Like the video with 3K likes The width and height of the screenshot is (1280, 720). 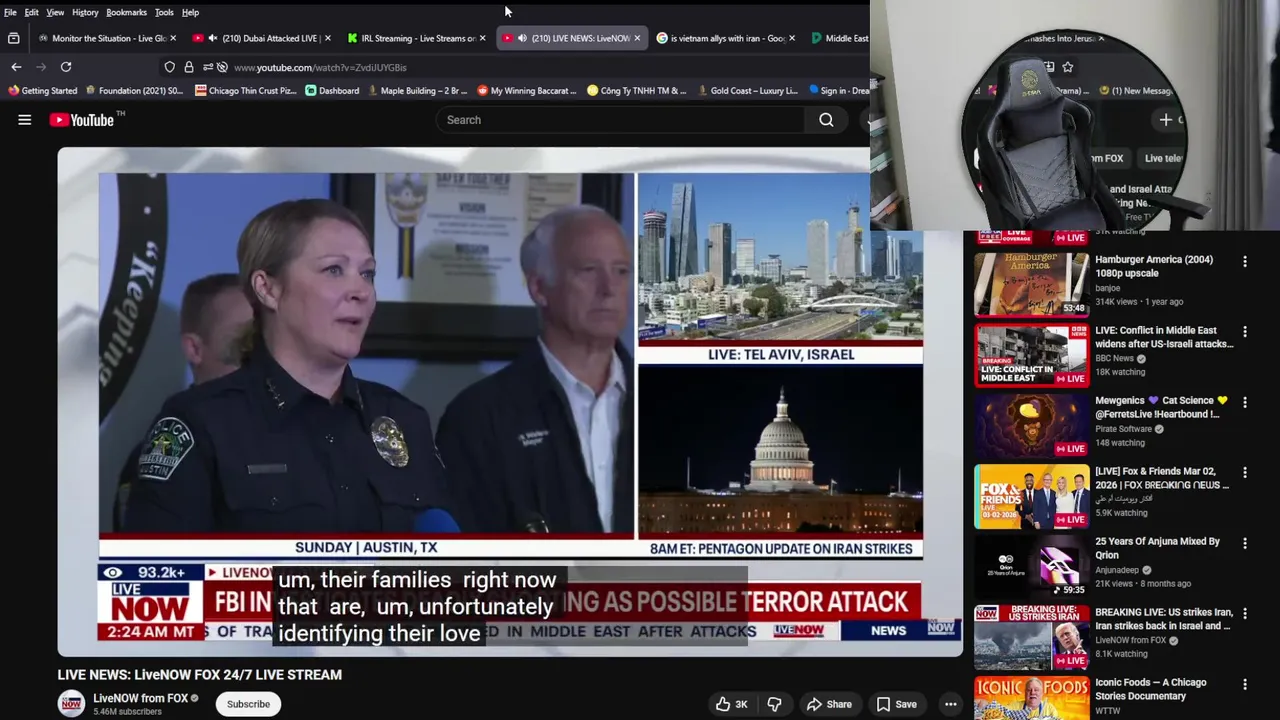(731, 704)
